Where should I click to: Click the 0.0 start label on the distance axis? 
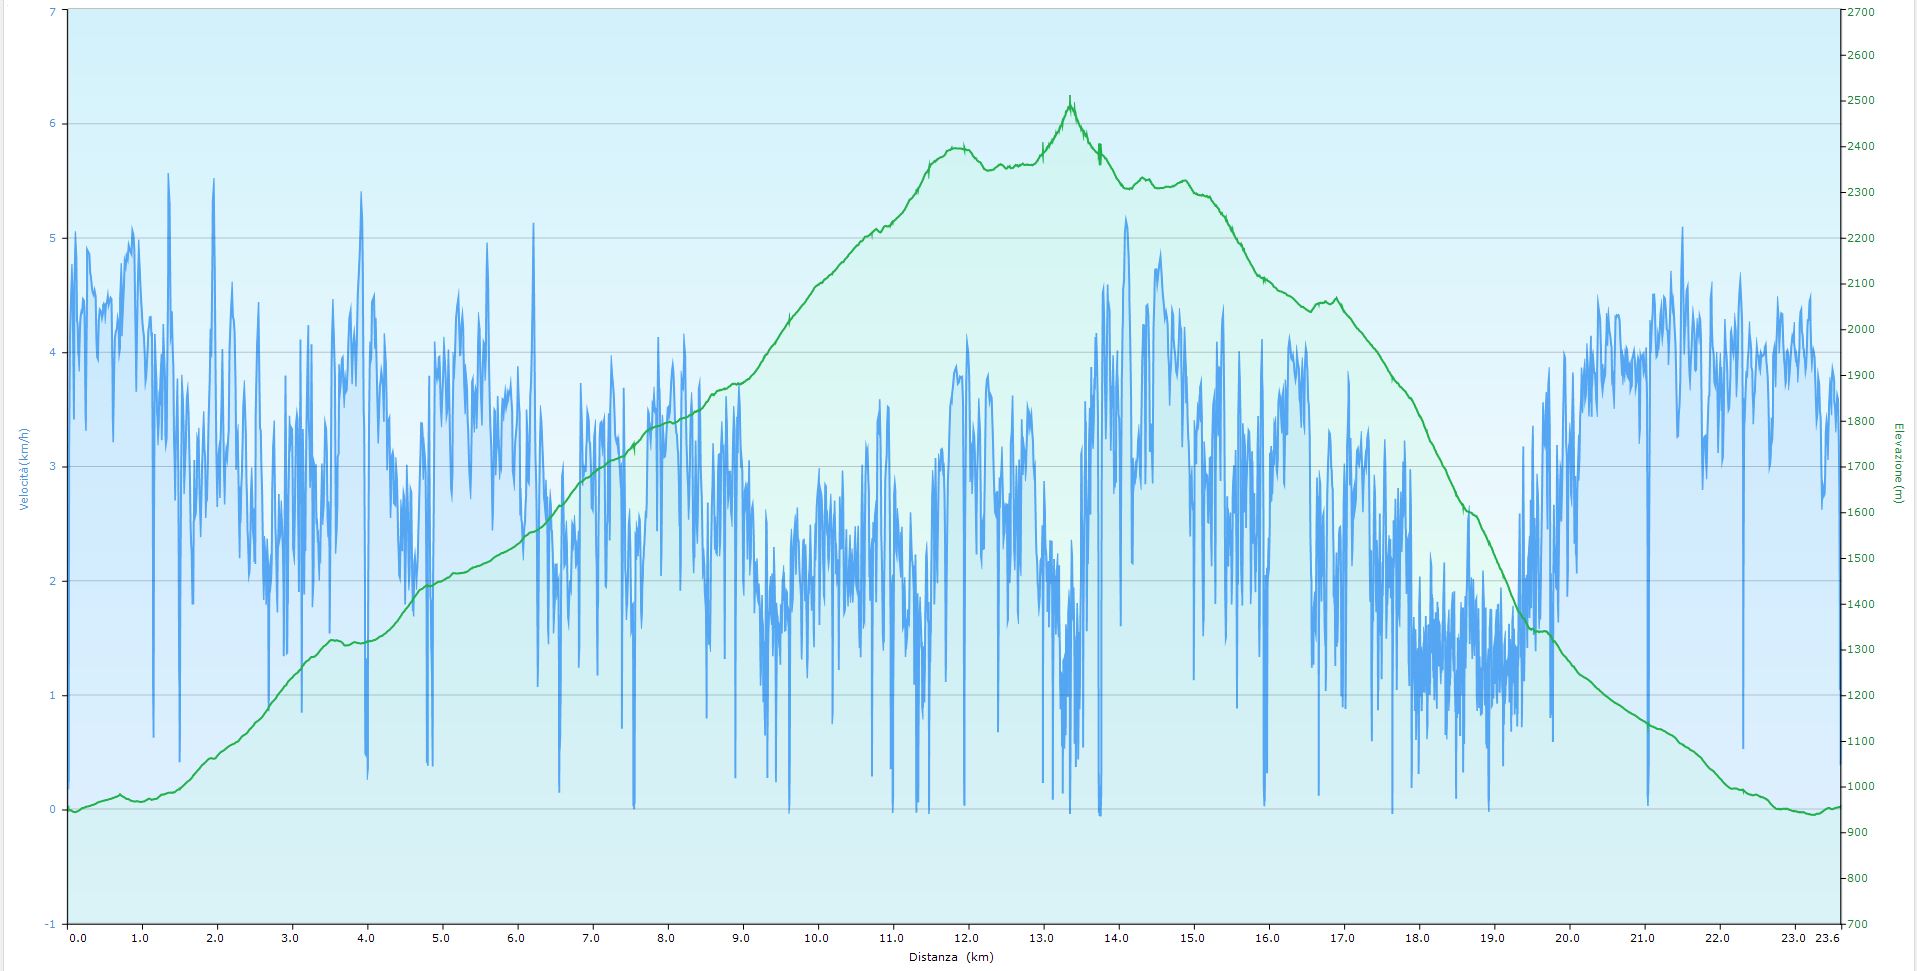tap(77, 938)
